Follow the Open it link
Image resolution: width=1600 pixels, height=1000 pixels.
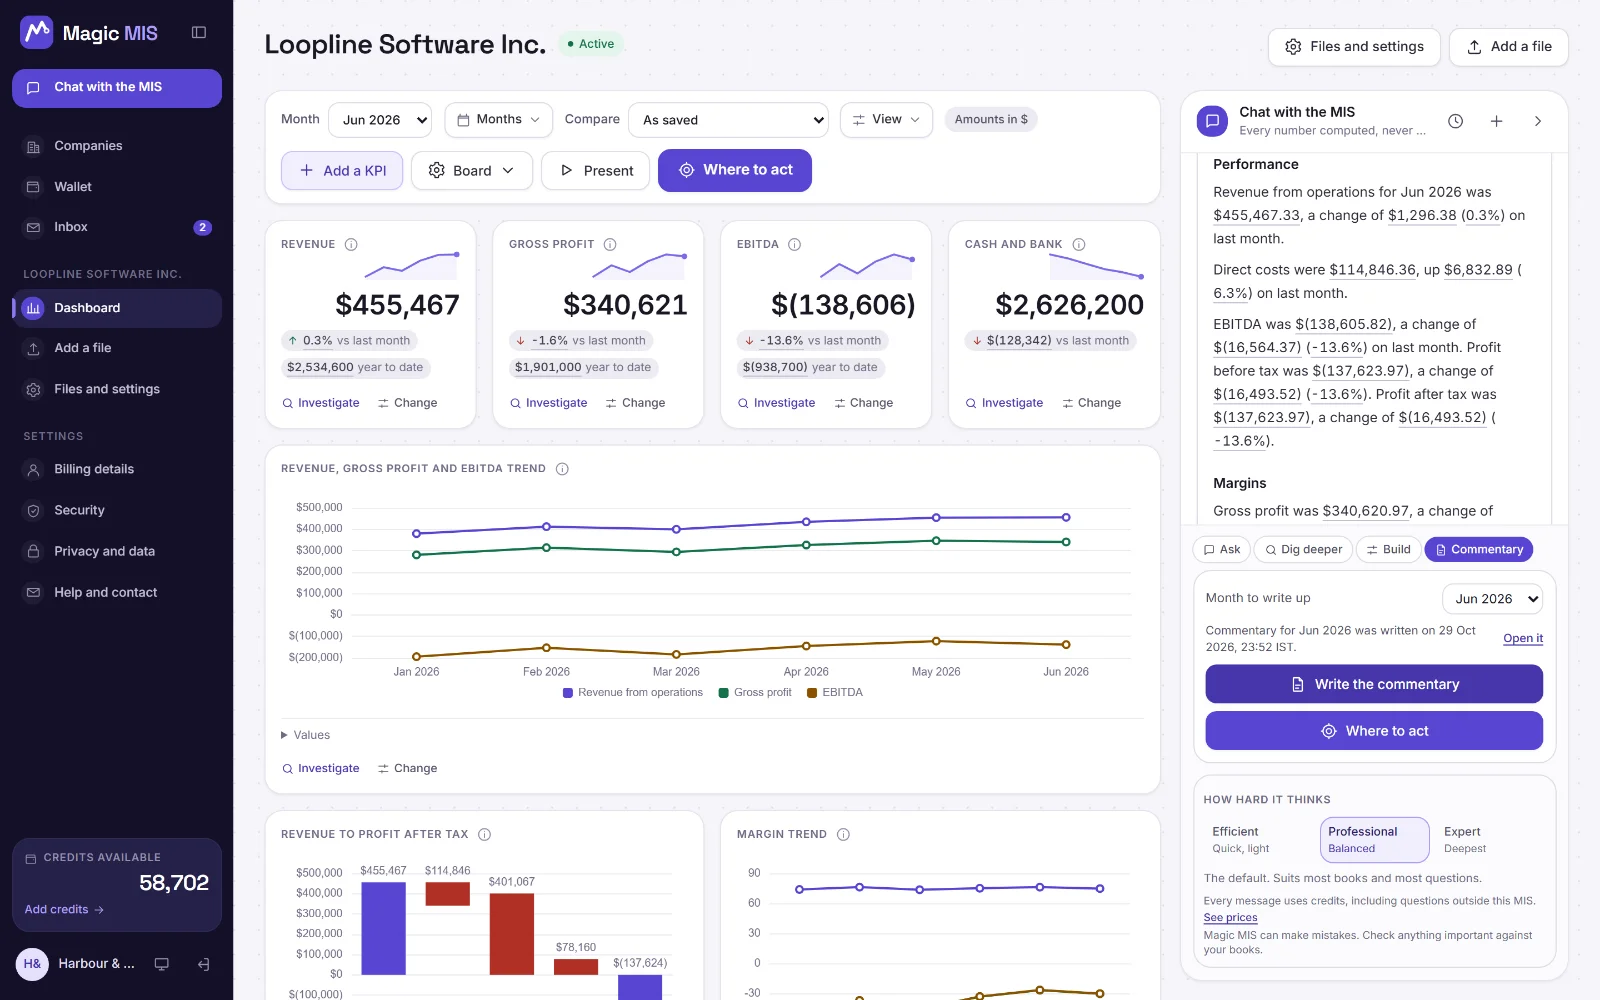point(1523,638)
